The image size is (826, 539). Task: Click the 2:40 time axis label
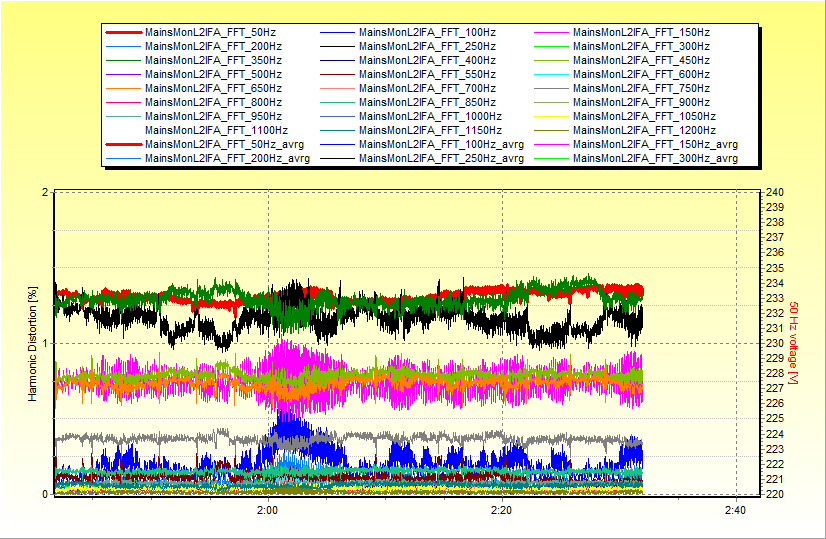click(x=735, y=511)
